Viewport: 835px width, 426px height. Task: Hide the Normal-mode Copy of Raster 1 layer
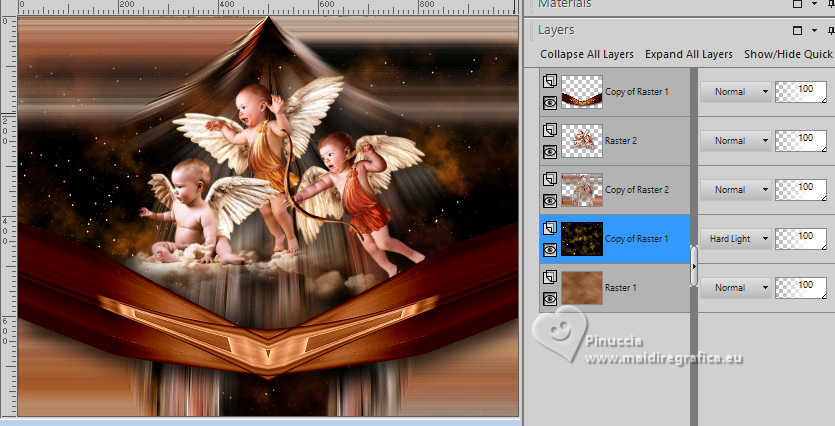coord(550,102)
